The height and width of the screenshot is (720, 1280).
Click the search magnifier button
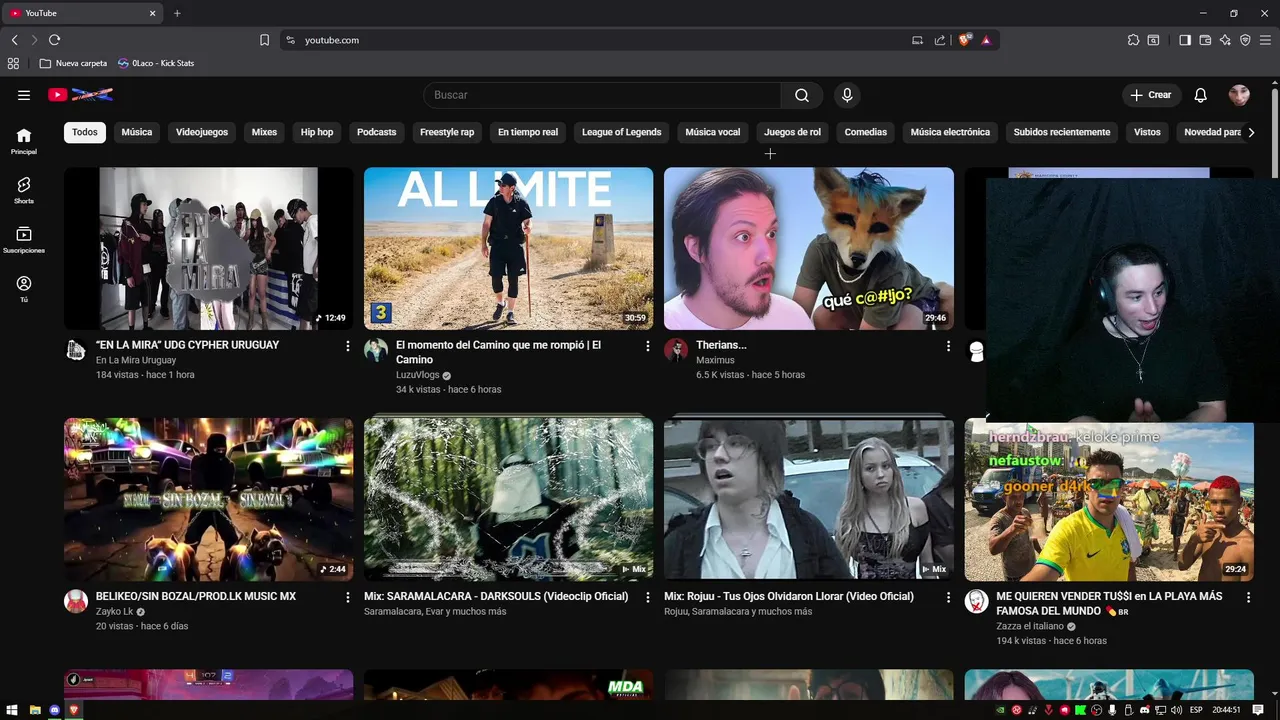(802, 95)
